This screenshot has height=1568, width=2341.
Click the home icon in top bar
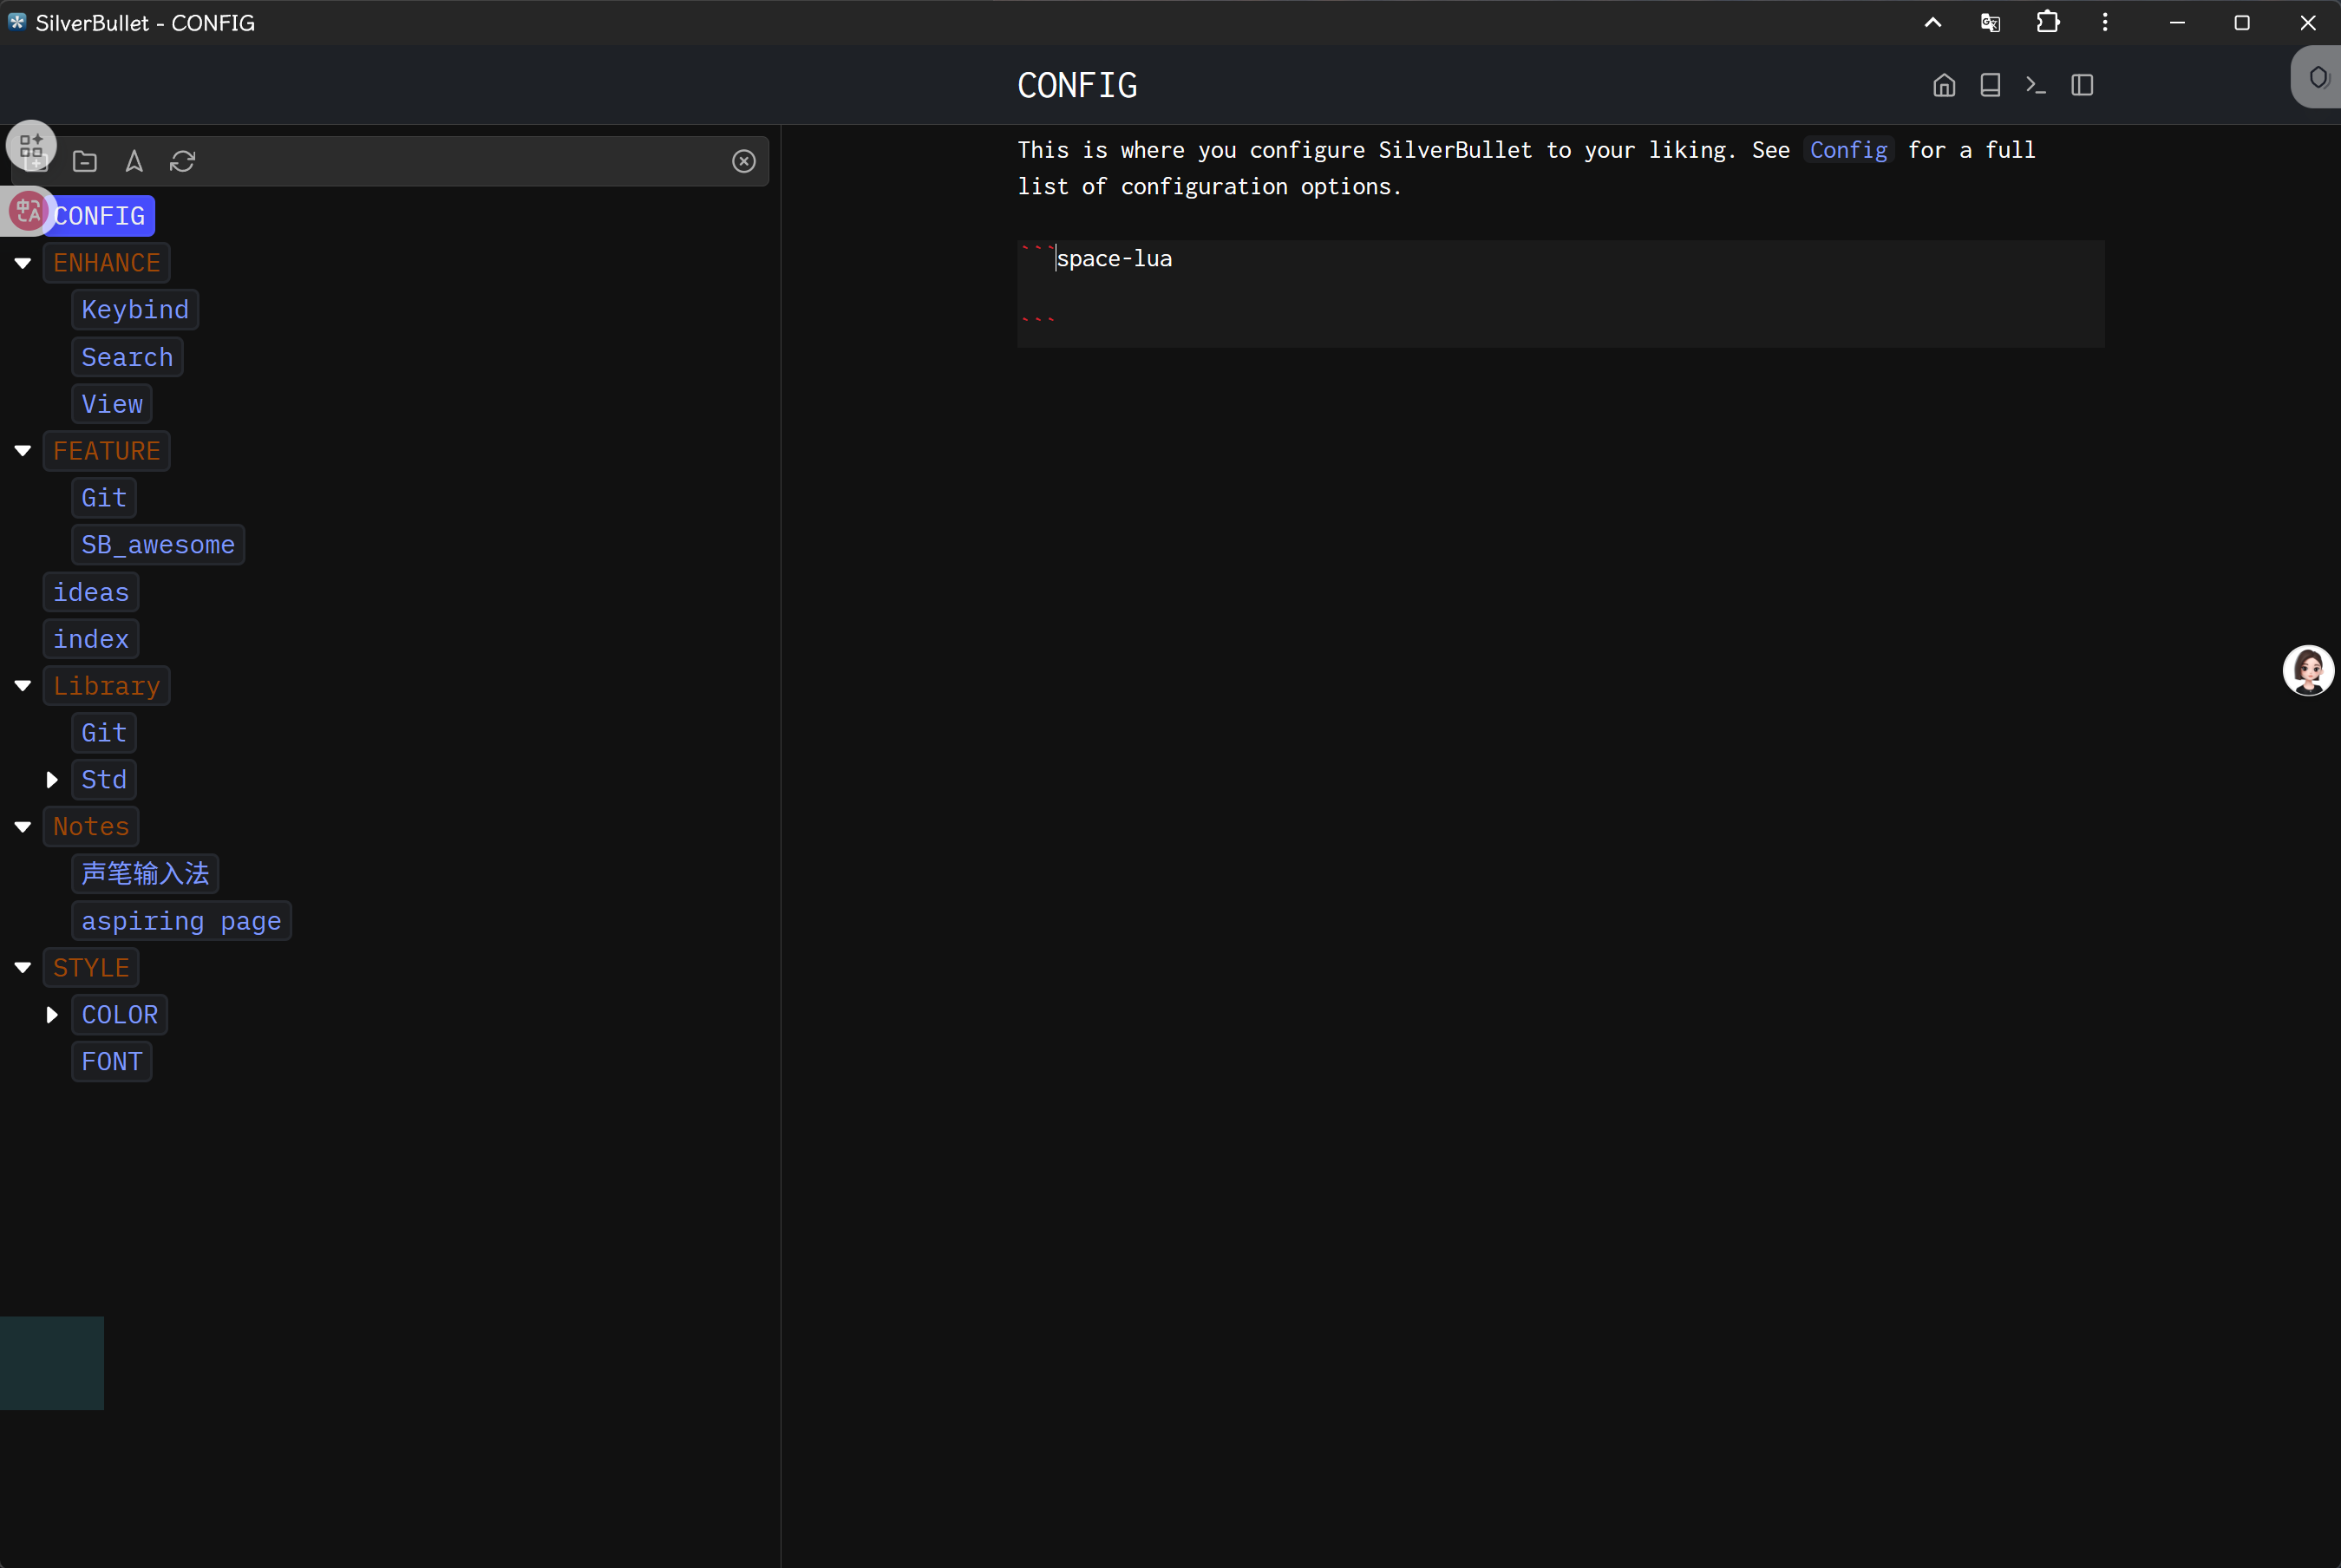tap(1943, 85)
